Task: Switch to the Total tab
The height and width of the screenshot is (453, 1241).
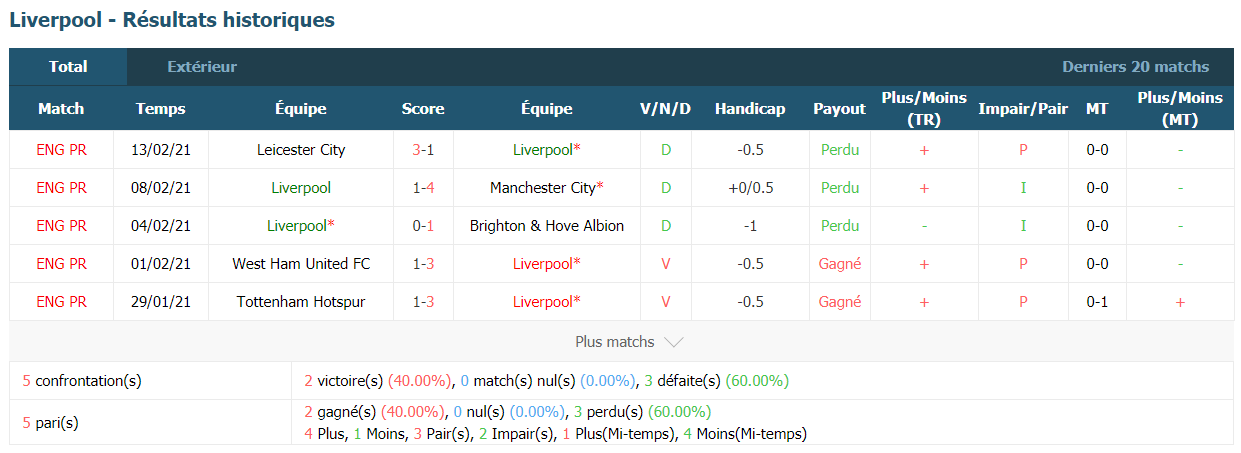Action: 68,67
